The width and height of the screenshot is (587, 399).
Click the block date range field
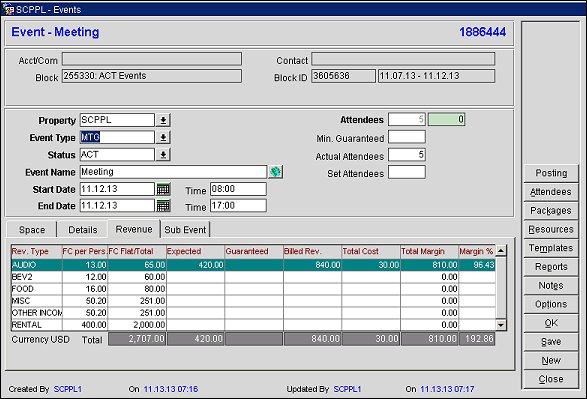click(436, 76)
